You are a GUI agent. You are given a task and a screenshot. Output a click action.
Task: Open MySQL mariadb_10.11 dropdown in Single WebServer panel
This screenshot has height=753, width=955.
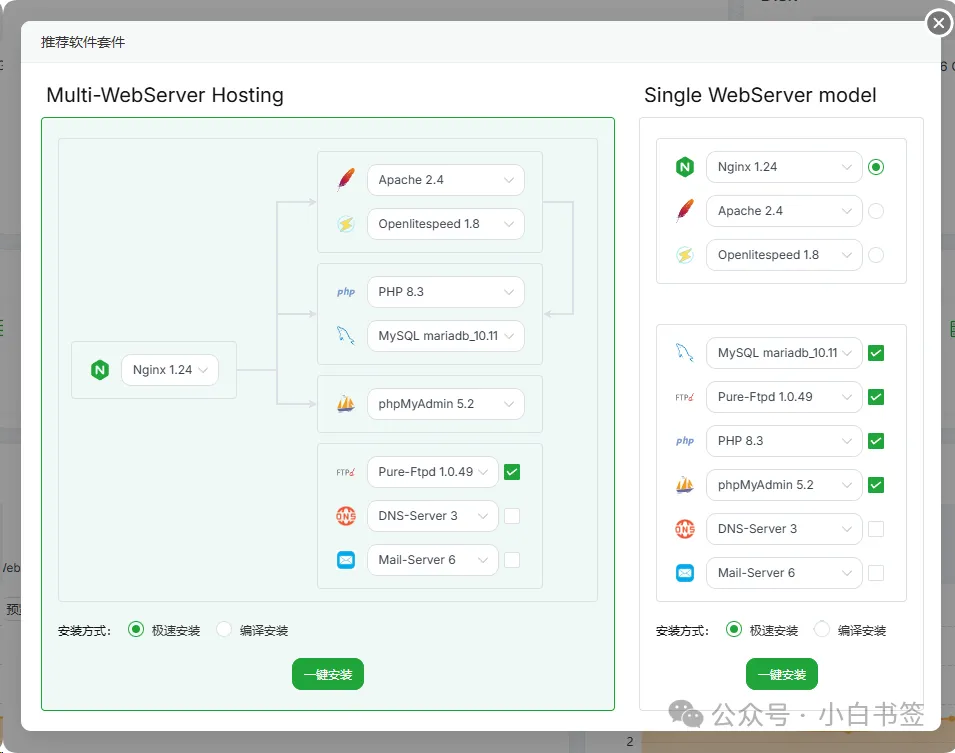tap(784, 353)
